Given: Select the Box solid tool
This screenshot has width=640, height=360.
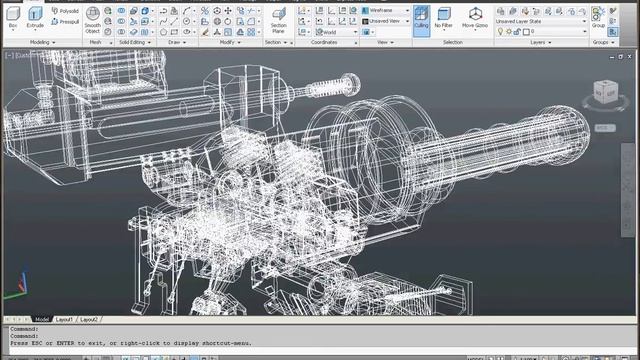Looking at the screenshot, I should pyautogui.click(x=13, y=18).
